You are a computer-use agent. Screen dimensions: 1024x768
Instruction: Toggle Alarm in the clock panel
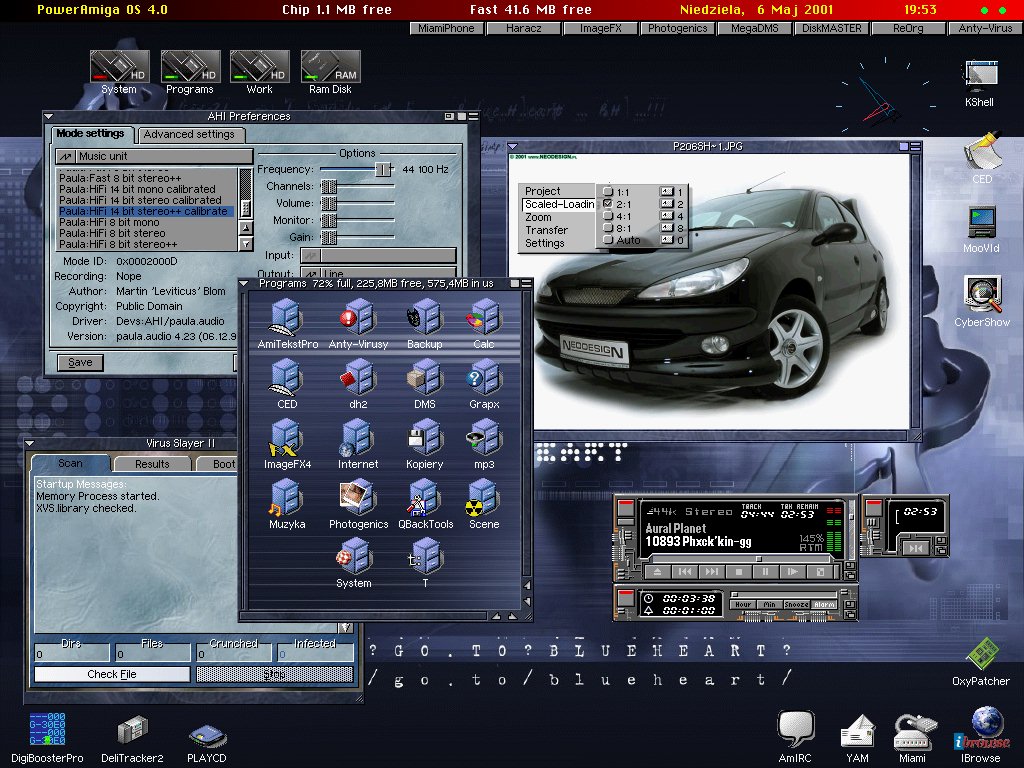pyautogui.click(x=824, y=605)
